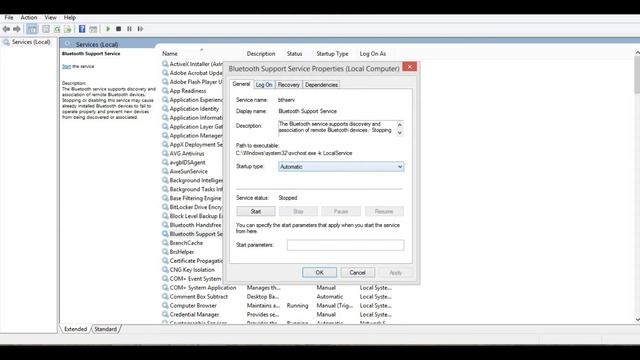Image resolution: width=640 pixels, height=360 pixels.
Task: Open the blue Help icon in the toolbar
Action: 82,29
